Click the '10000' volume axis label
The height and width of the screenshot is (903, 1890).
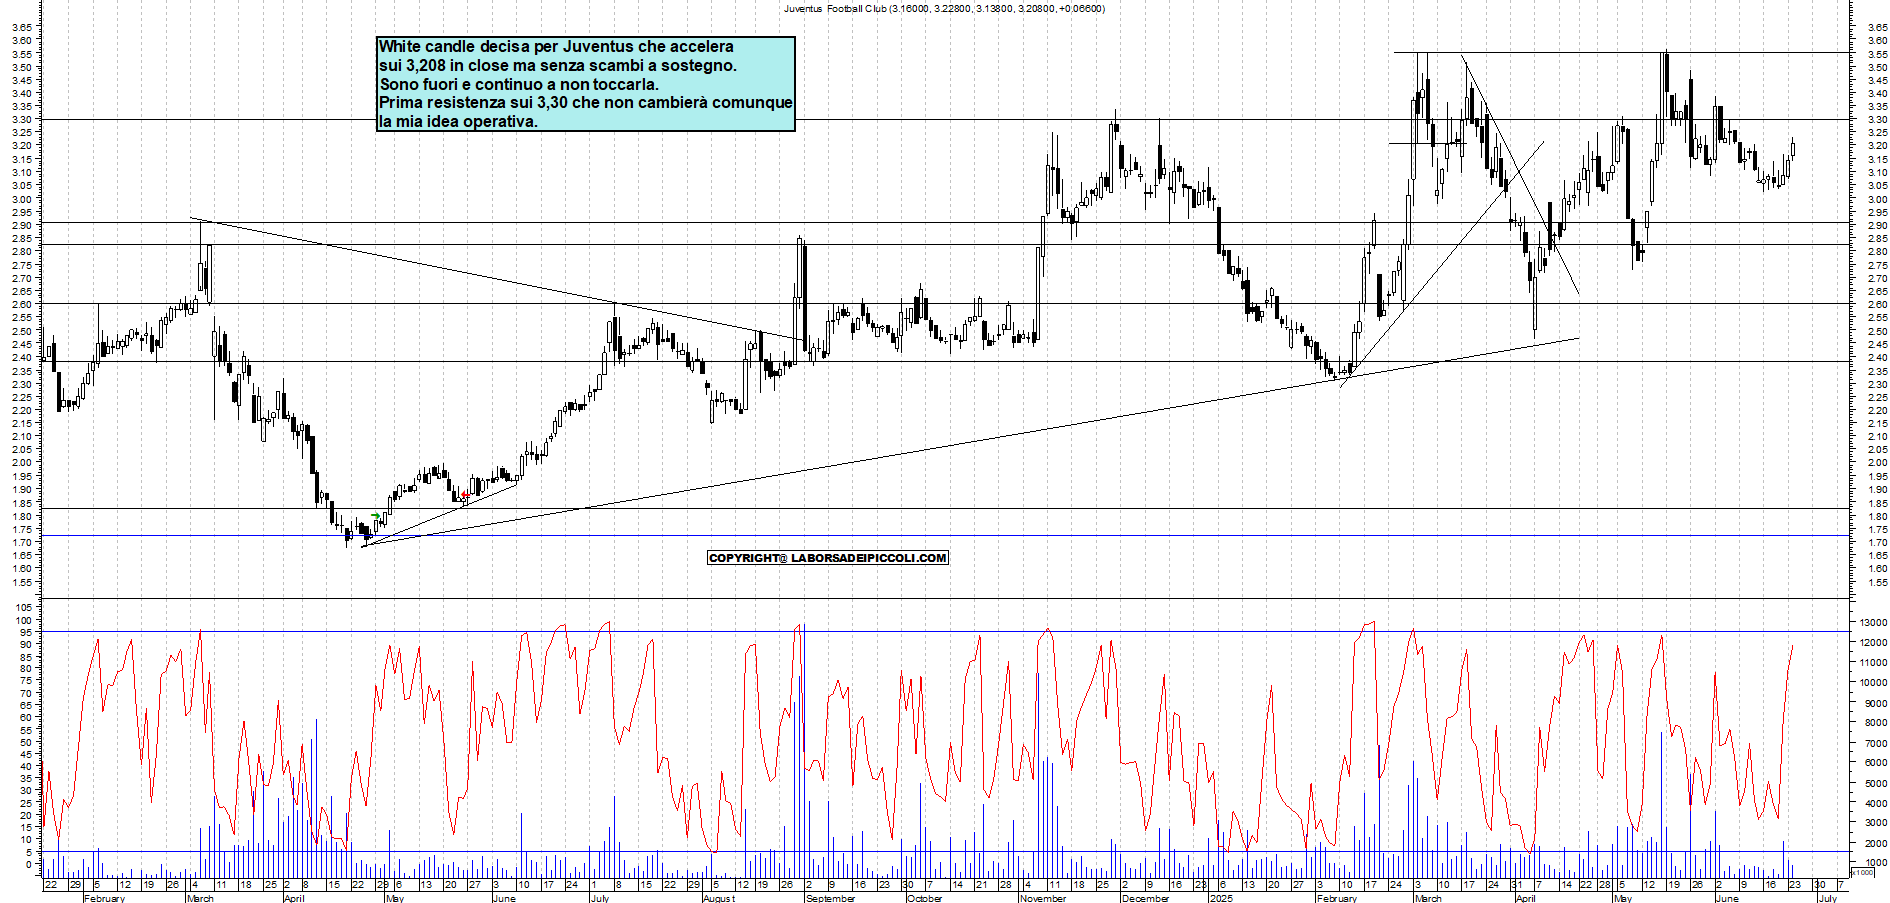coord(1873,683)
